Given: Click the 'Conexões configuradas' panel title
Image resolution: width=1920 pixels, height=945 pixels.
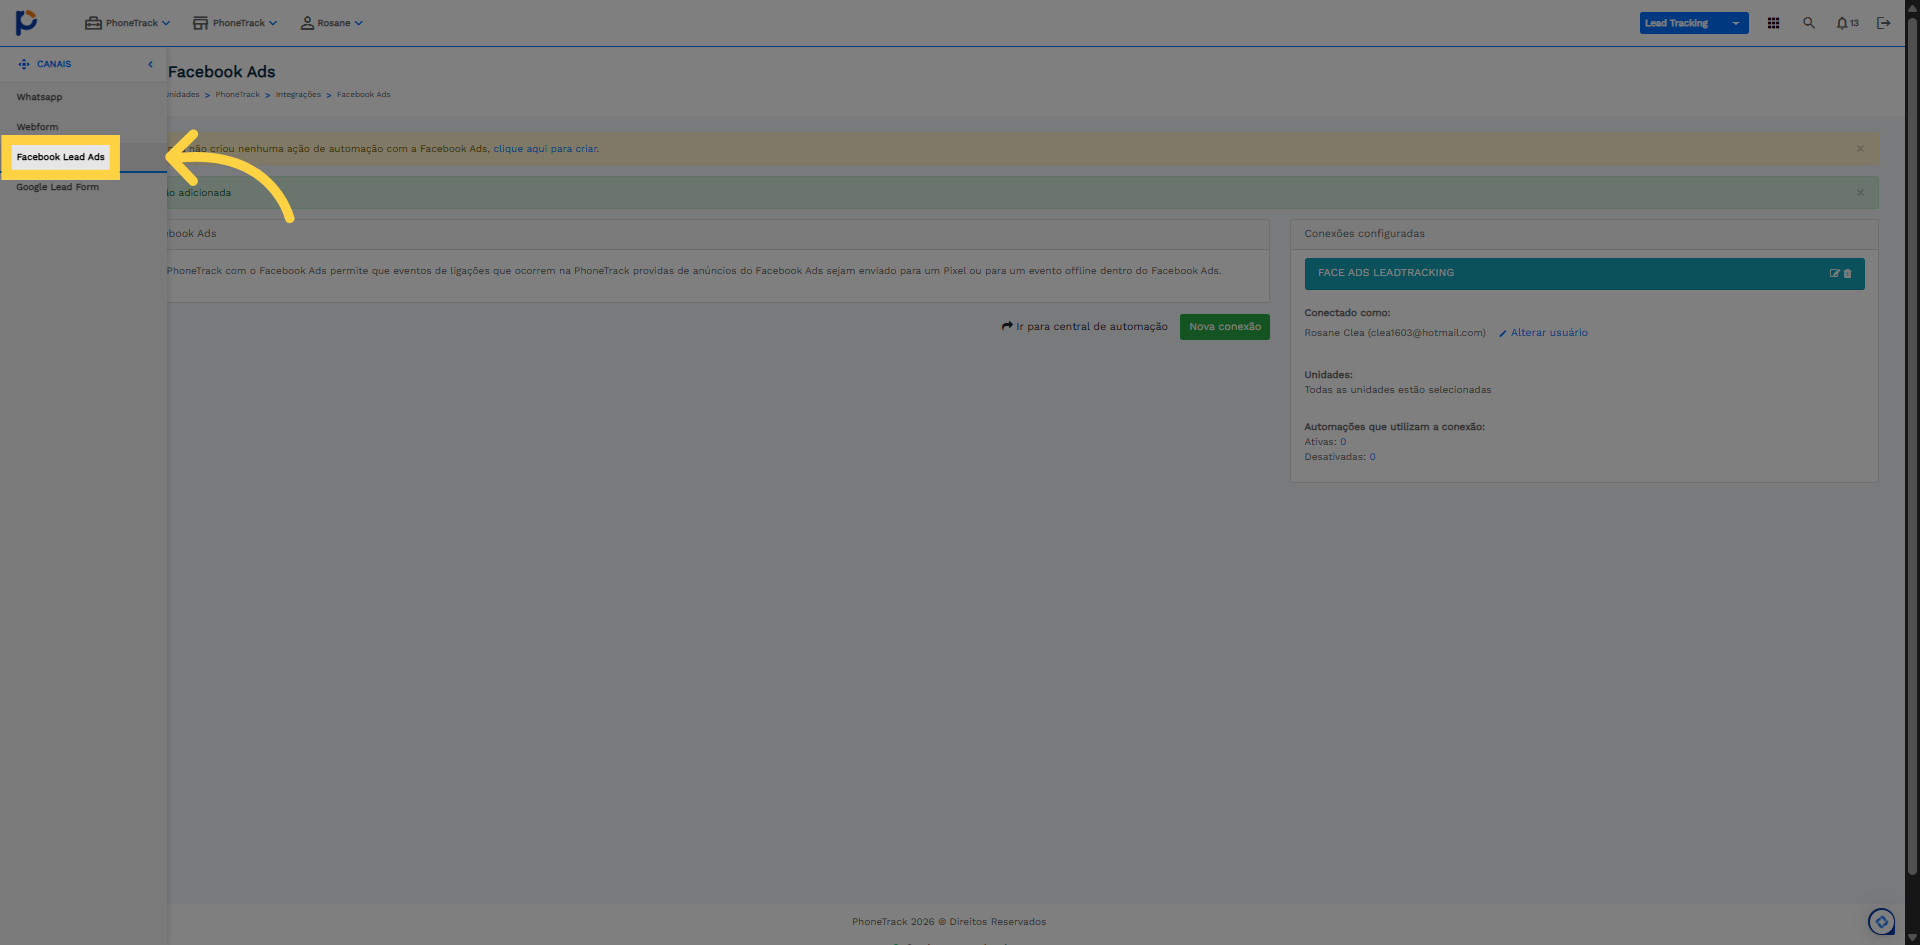Looking at the screenshot, I should point(1364,234).
